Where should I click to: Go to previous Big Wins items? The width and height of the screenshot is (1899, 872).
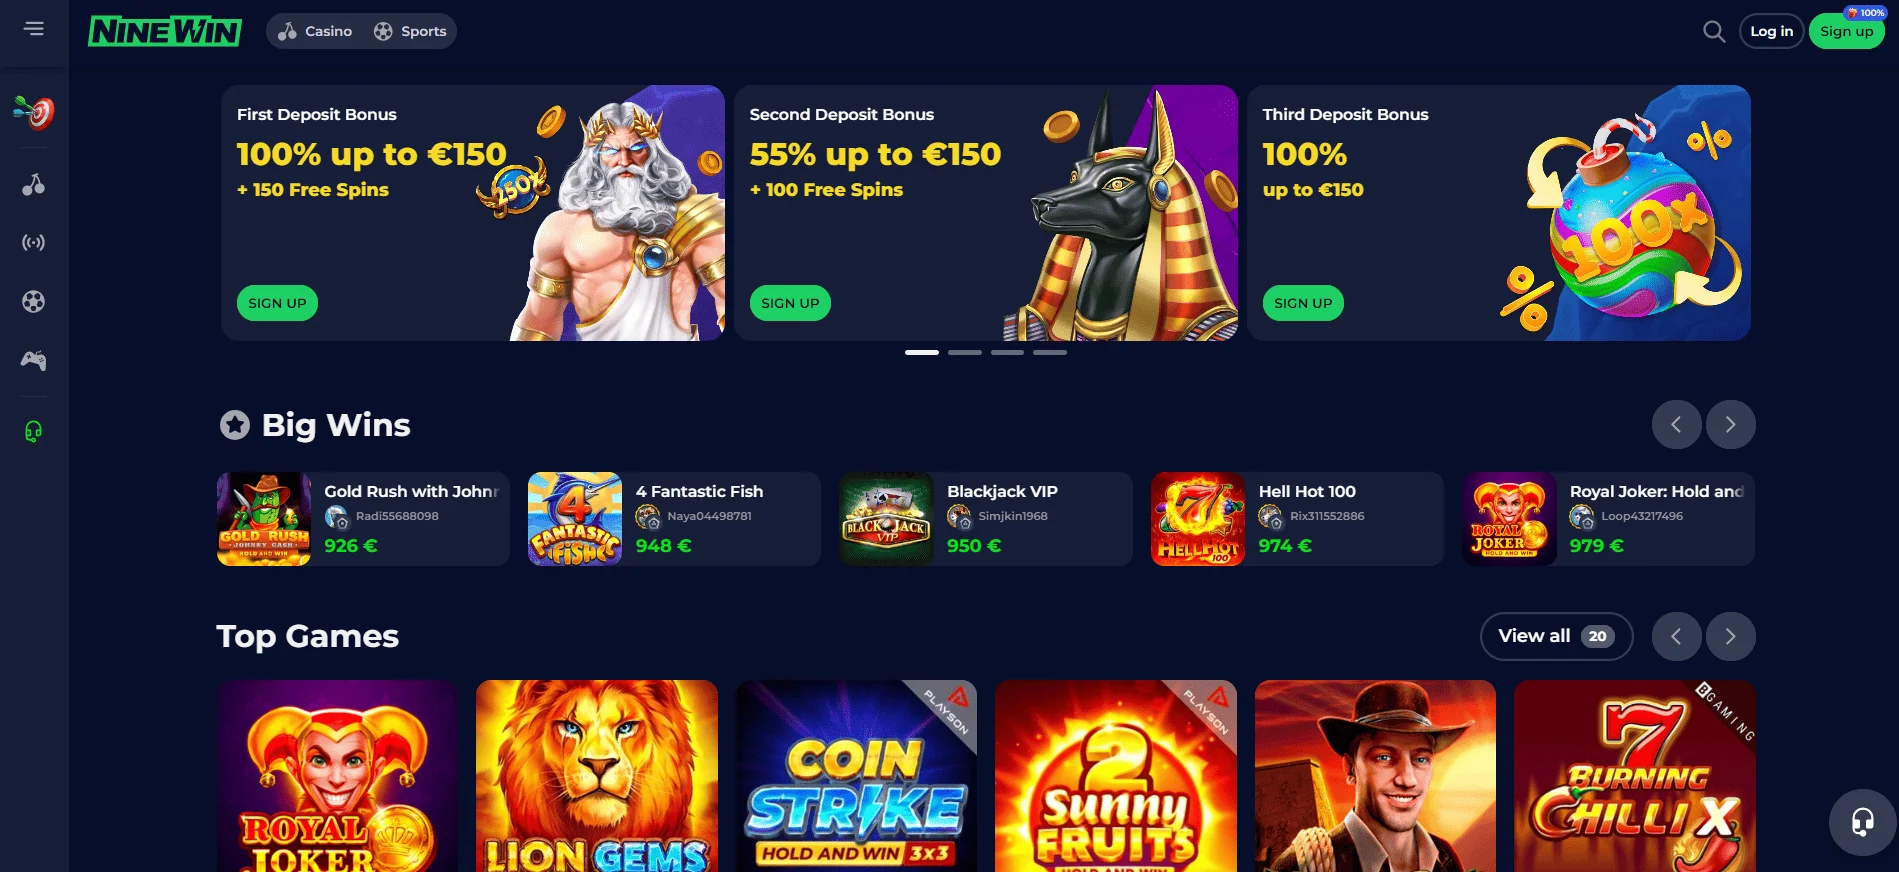[x=1676, y=425]
